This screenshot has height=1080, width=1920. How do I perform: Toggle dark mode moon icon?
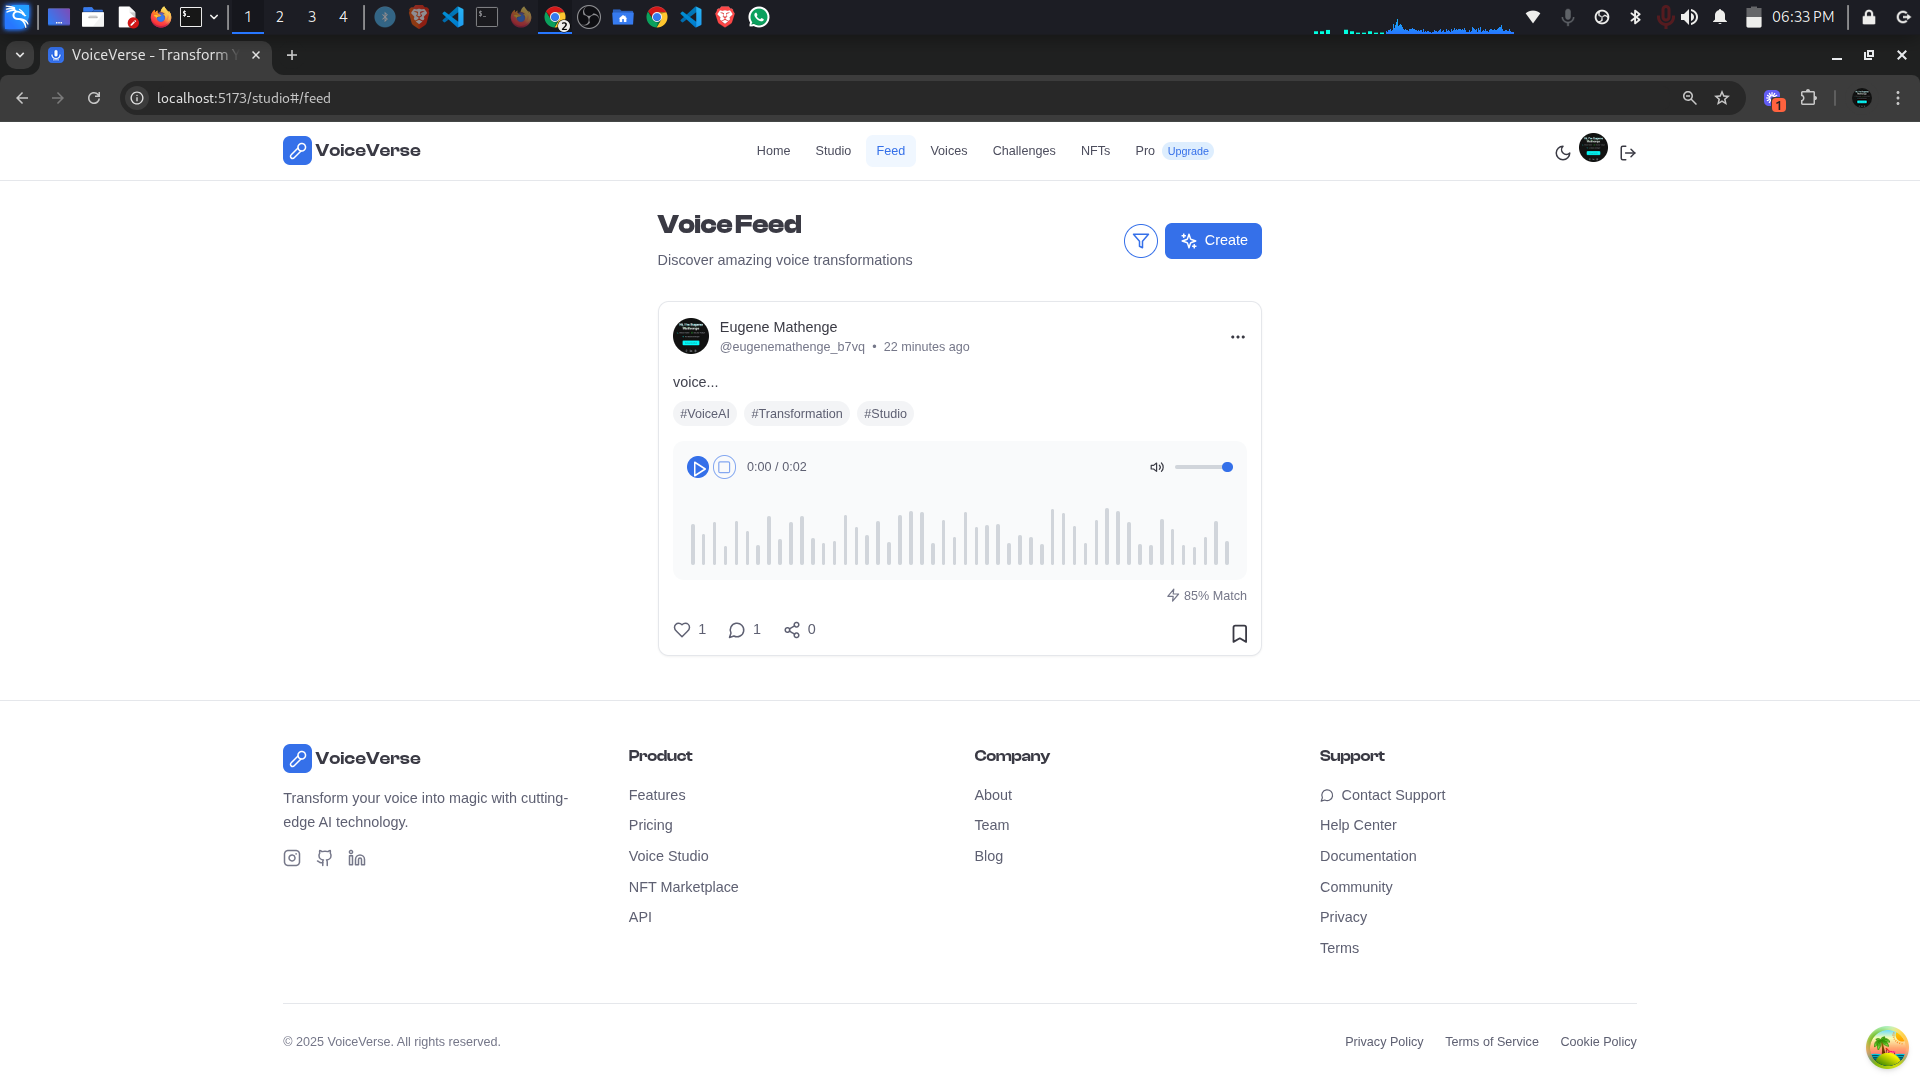(x=1563, y=153)
